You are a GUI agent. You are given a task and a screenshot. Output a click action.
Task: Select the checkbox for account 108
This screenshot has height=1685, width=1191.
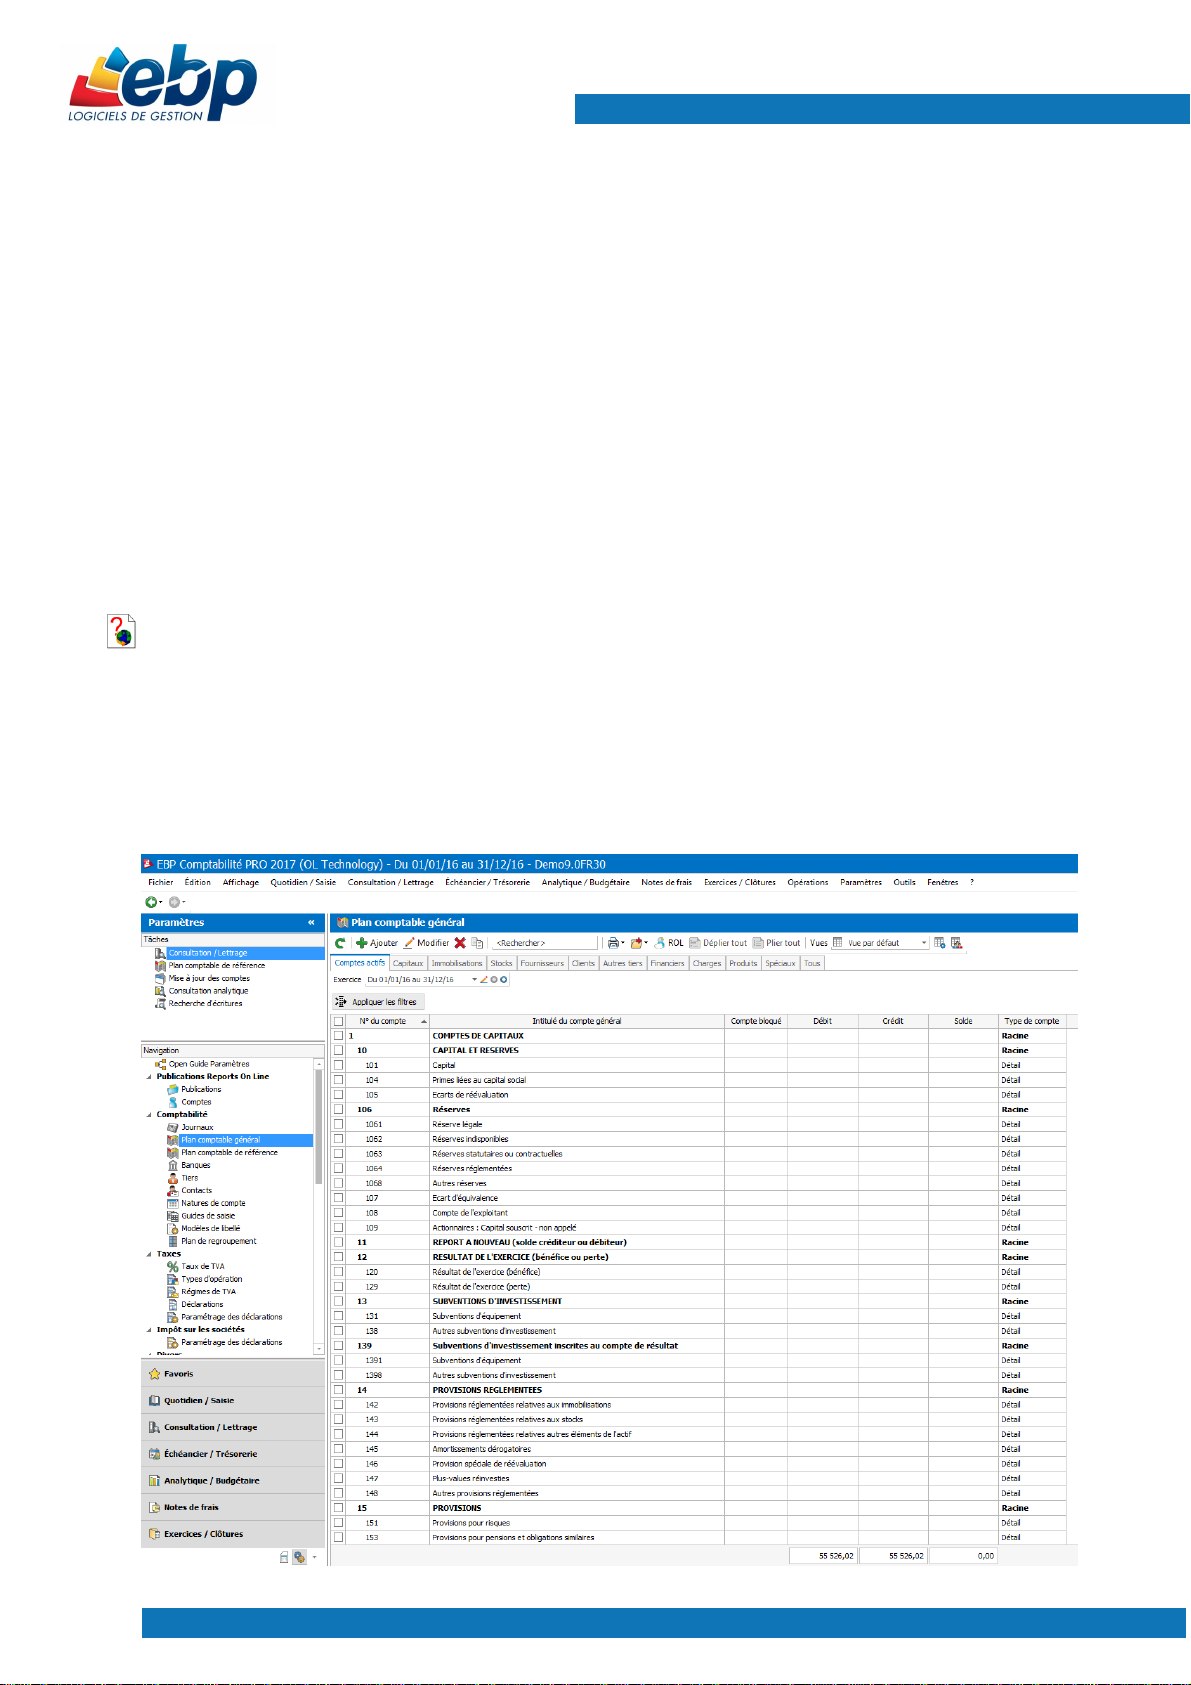(x=338, y=1213)
